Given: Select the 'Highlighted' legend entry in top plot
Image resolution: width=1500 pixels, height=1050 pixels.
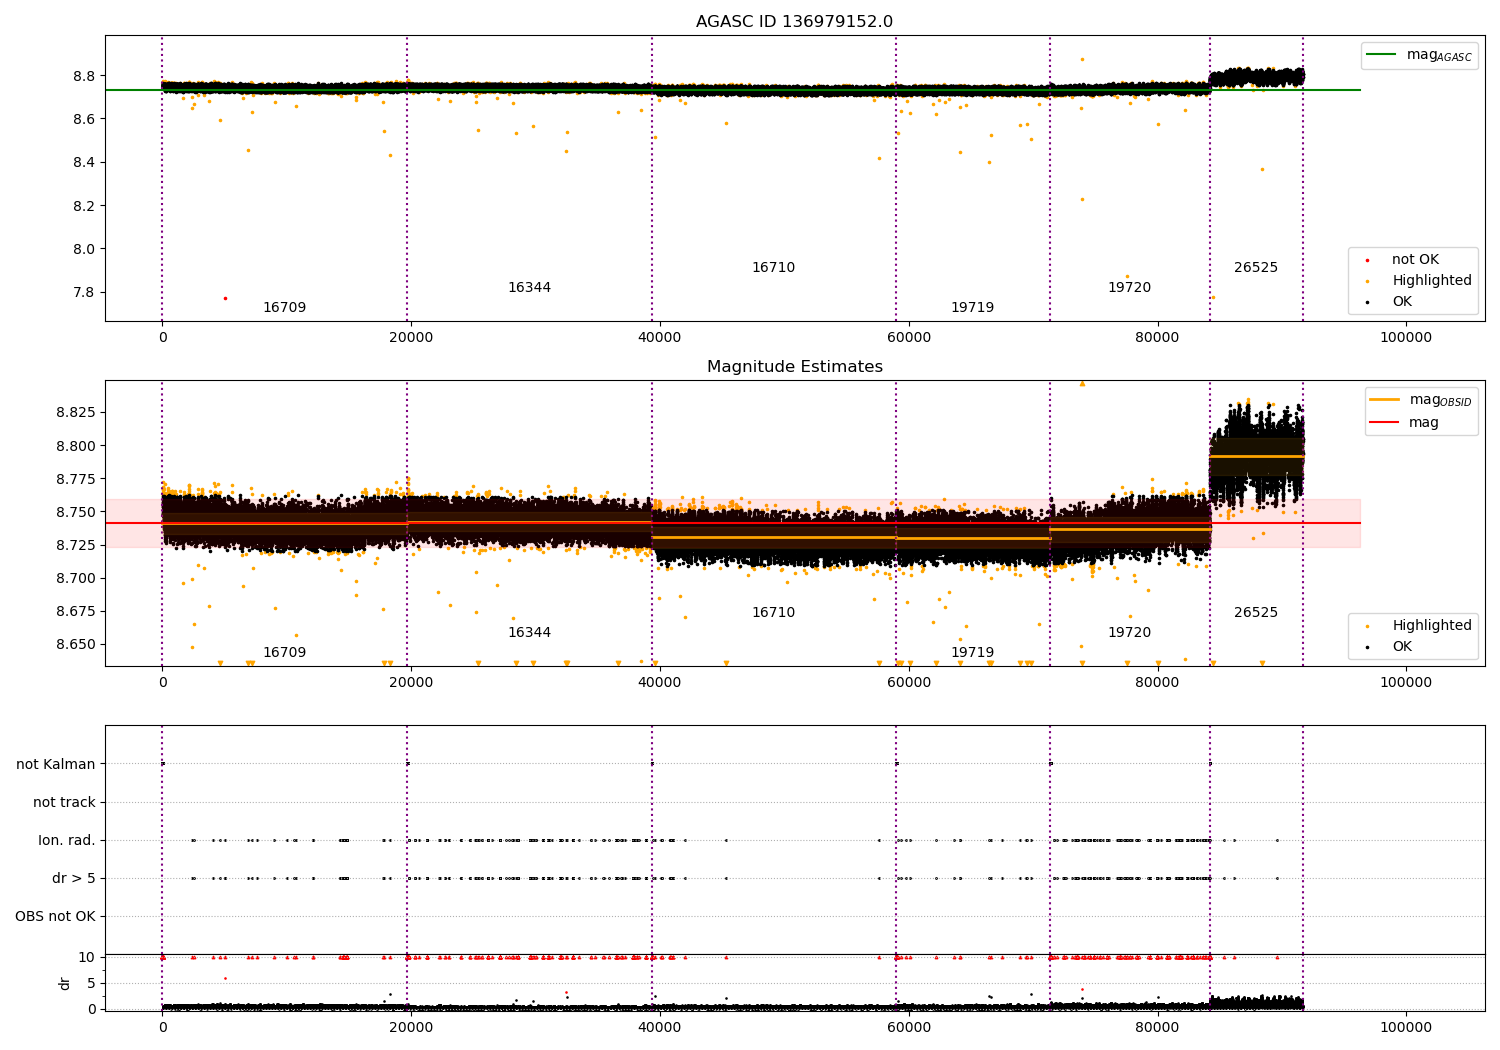Looking at the screenshot, I should click(x=1432, y=281).
